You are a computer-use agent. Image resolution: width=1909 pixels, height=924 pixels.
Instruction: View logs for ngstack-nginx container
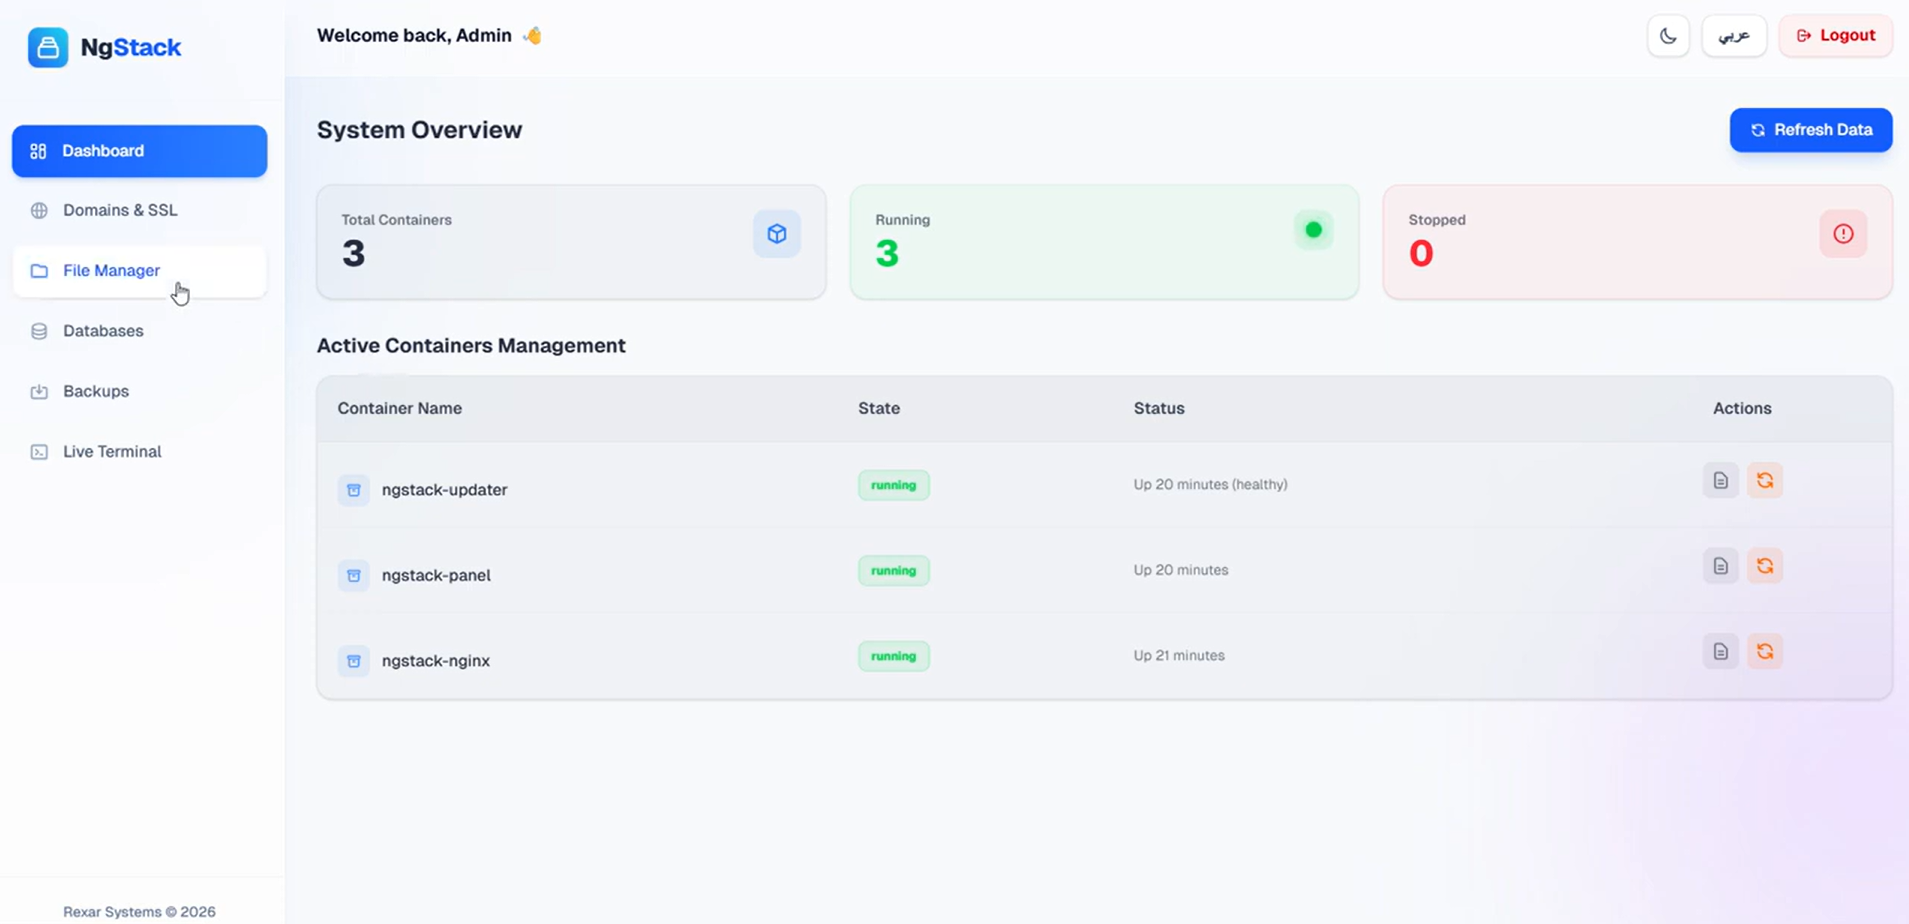(1720, 652)
